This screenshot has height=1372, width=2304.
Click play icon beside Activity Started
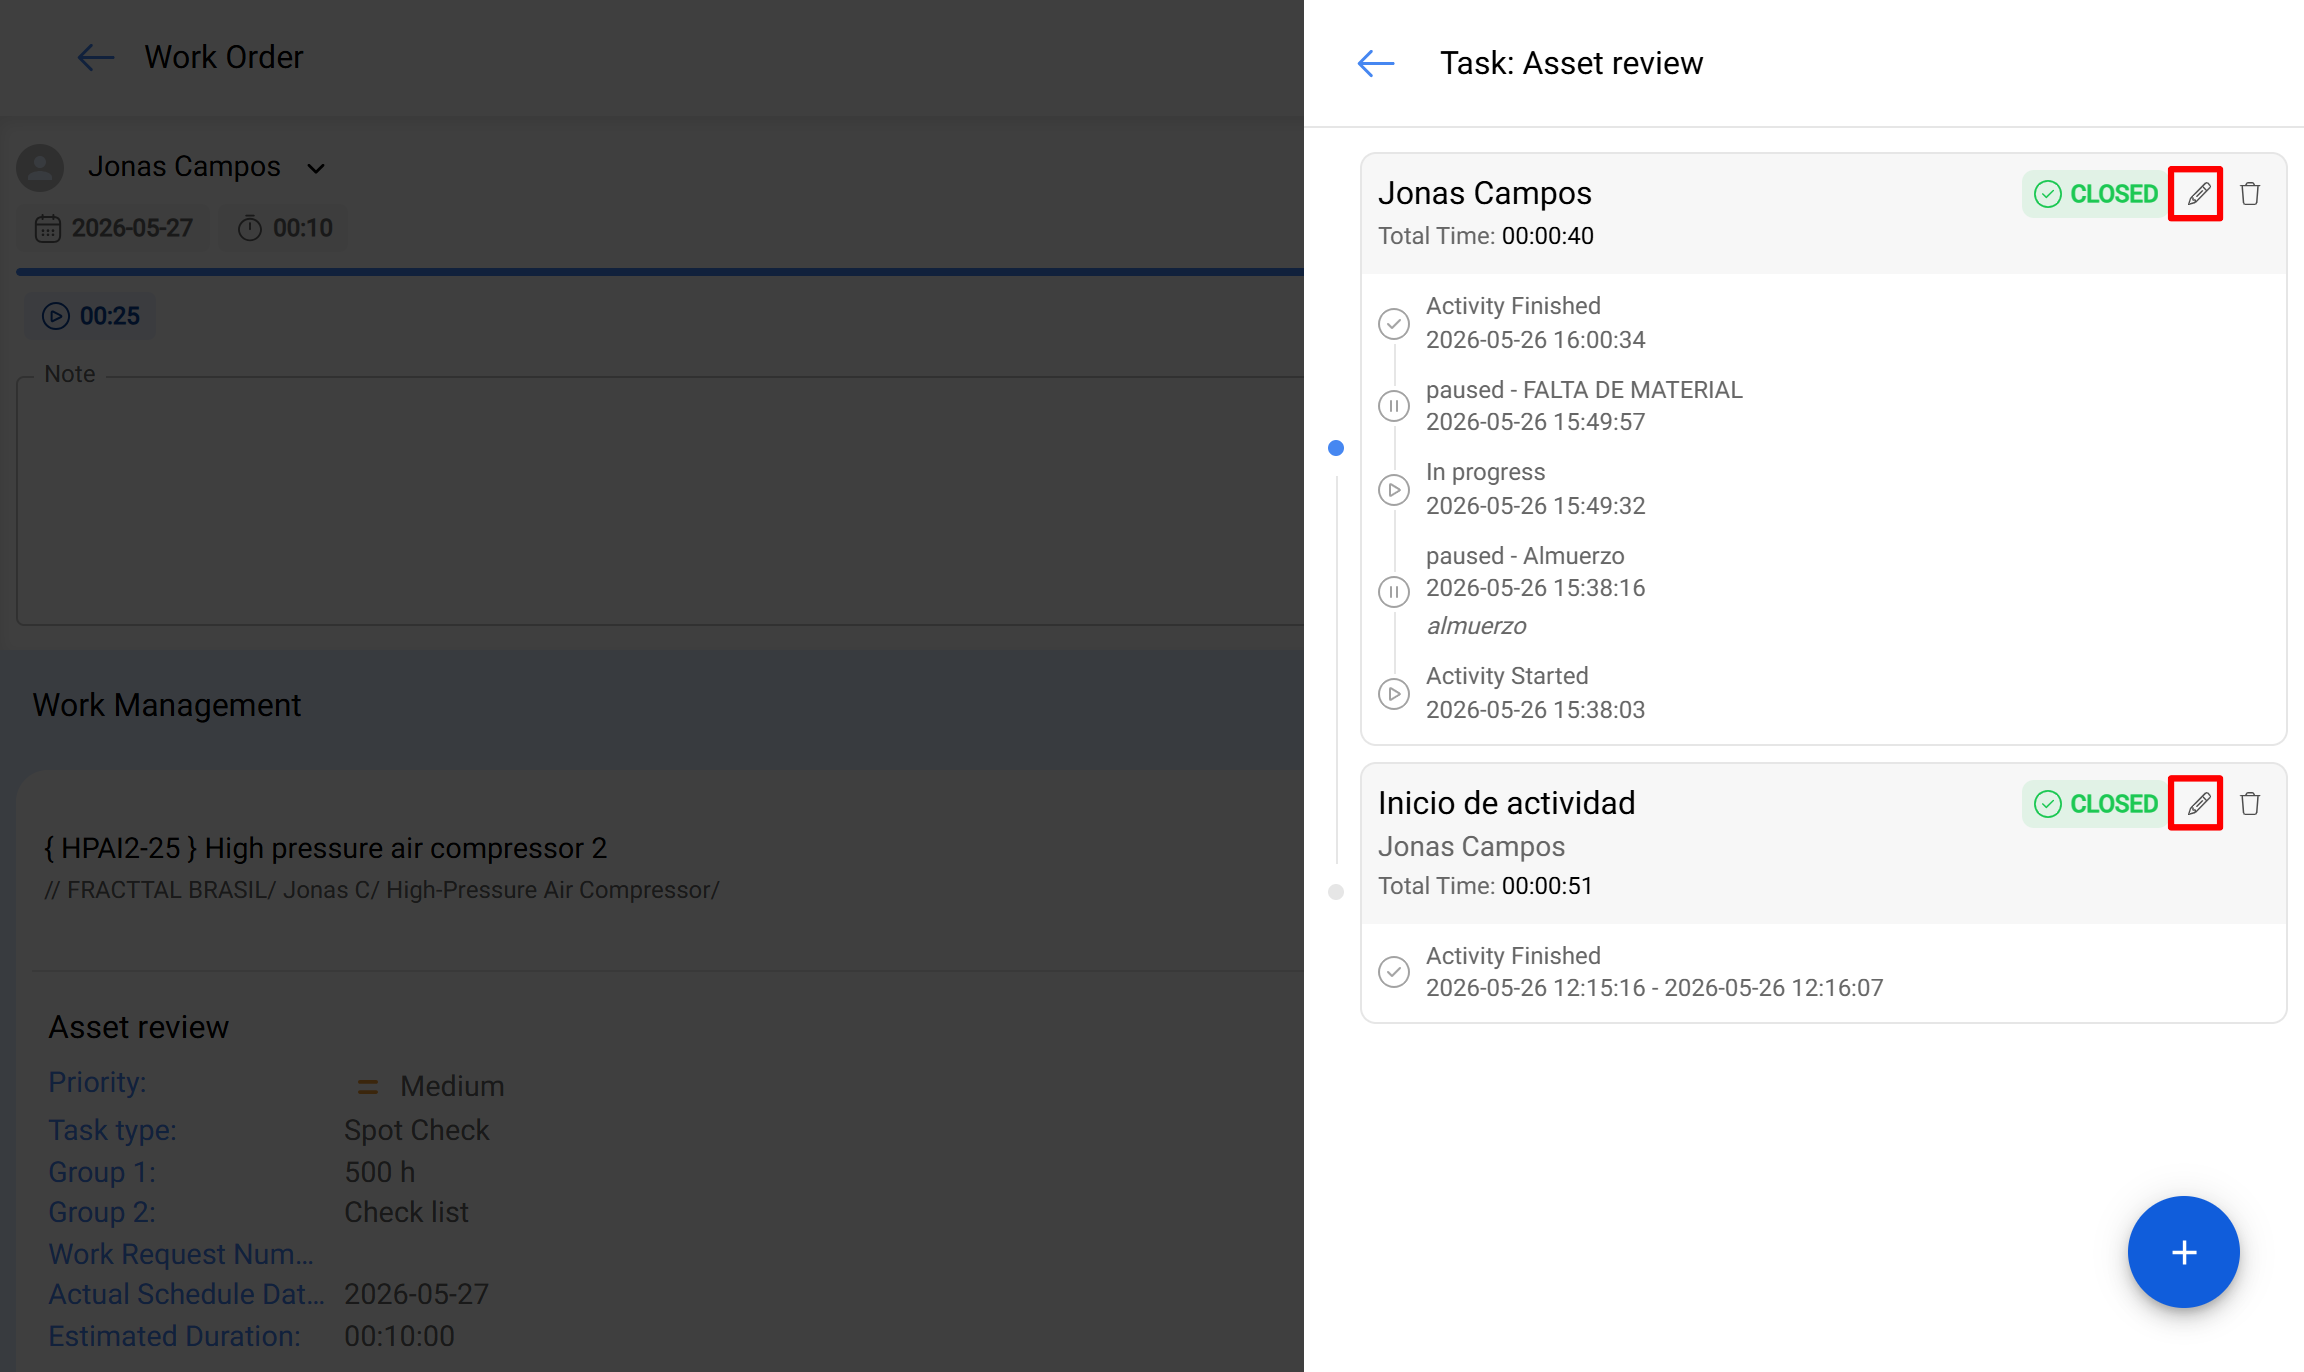[x=1394, y=694]
